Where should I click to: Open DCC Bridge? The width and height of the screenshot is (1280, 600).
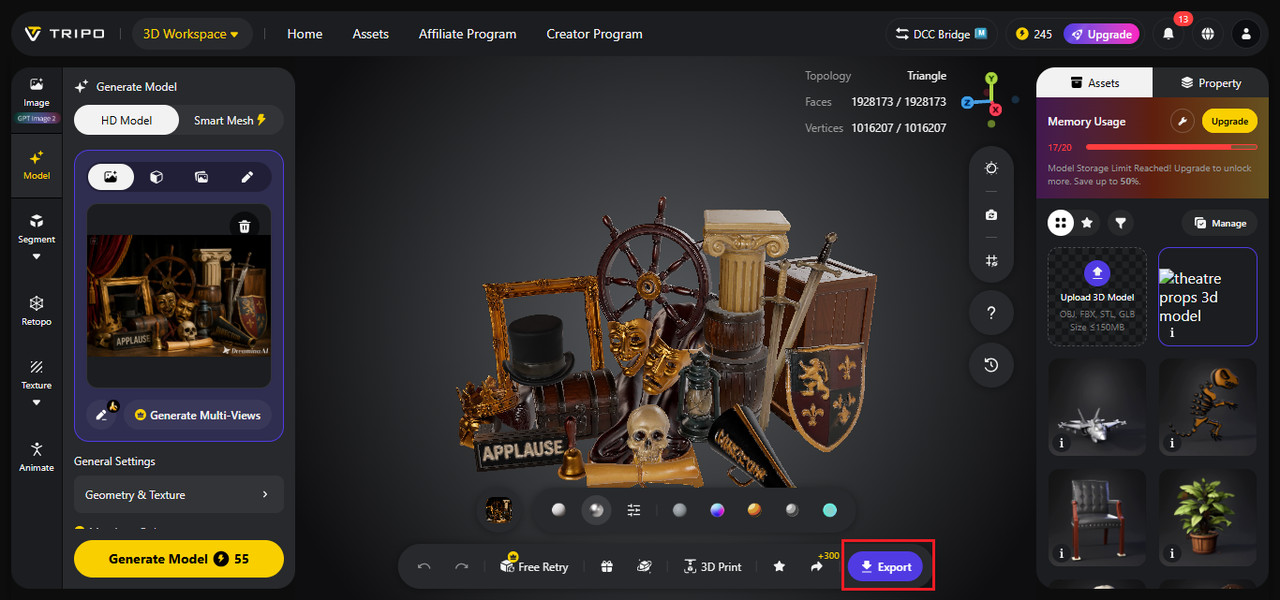[x=941, y=34]
